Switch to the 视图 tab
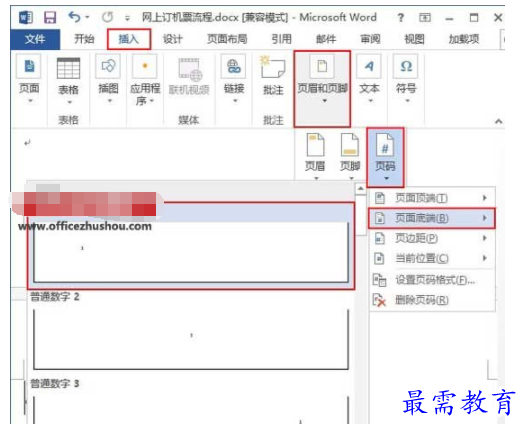 414,39
